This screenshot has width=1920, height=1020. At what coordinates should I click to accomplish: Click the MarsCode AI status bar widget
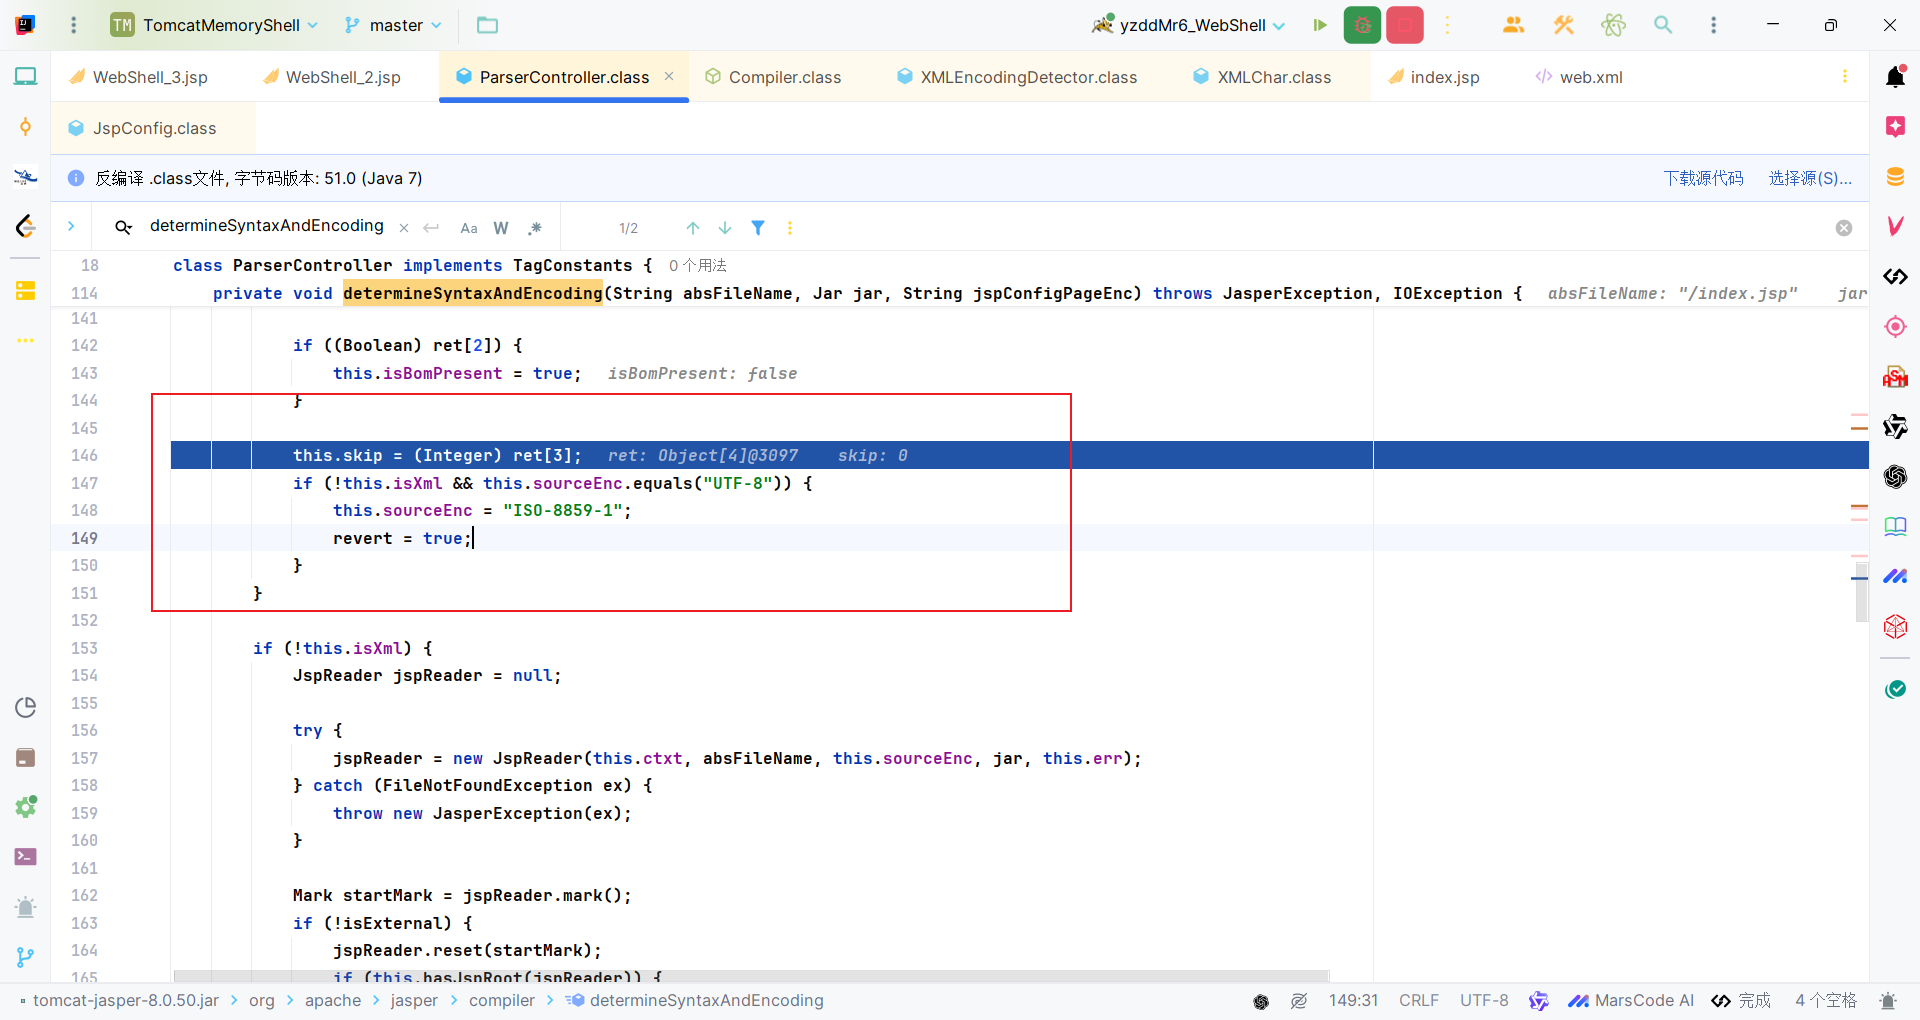(1631, 1000)
